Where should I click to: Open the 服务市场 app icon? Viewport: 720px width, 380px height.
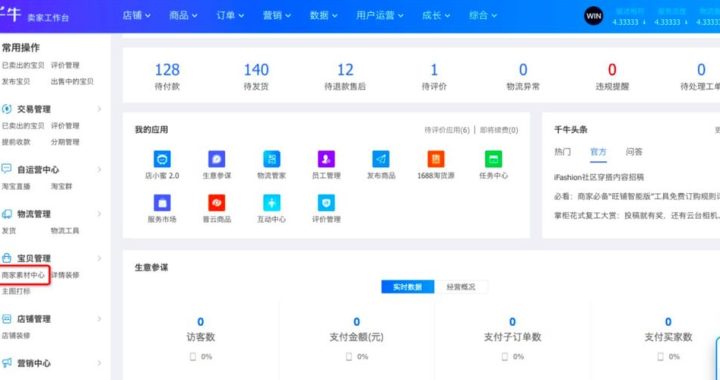[x=162, y=203]
